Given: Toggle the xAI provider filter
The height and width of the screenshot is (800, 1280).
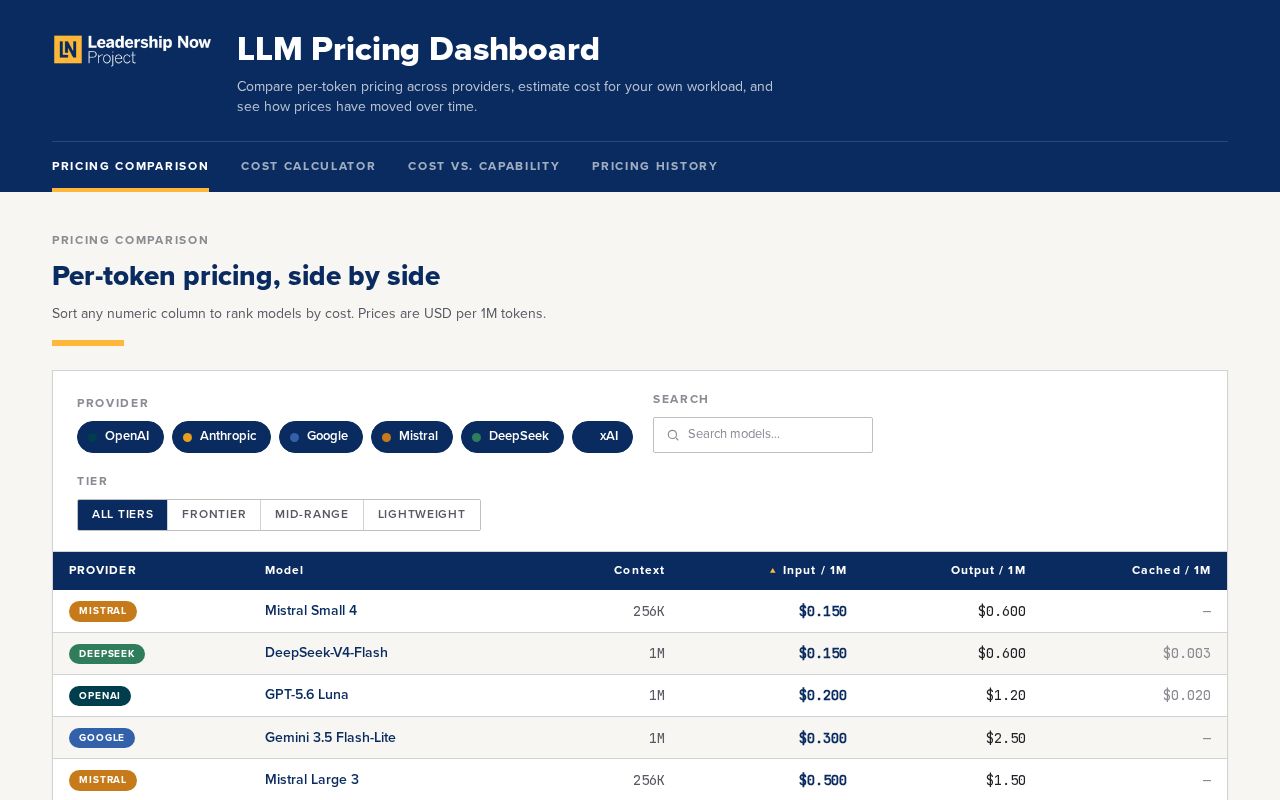Looking at the screenshot, I should pos(602,437).
